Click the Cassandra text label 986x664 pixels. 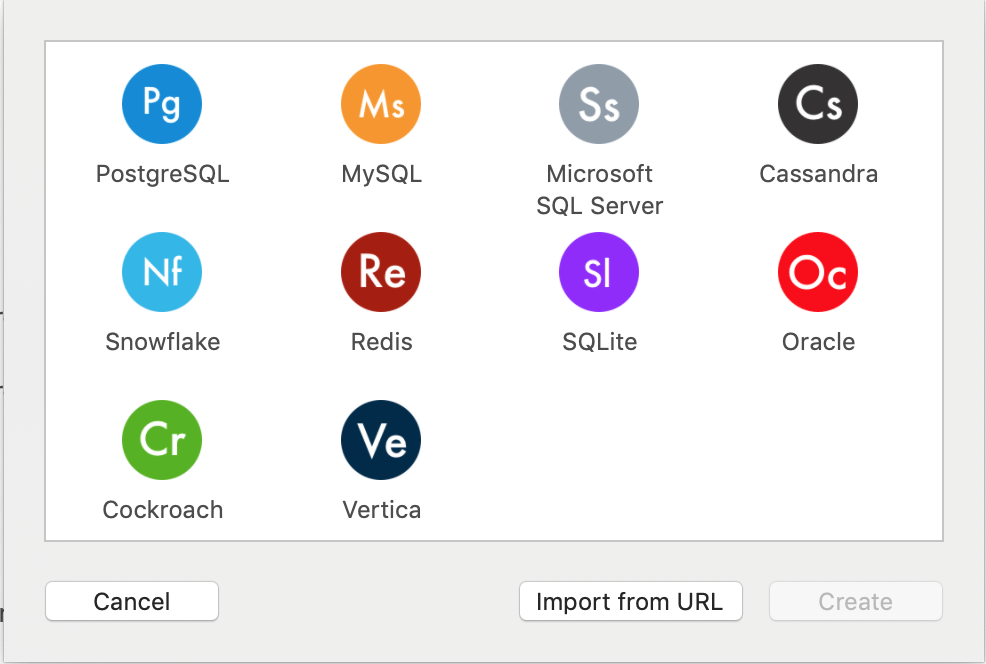point(818,174)
